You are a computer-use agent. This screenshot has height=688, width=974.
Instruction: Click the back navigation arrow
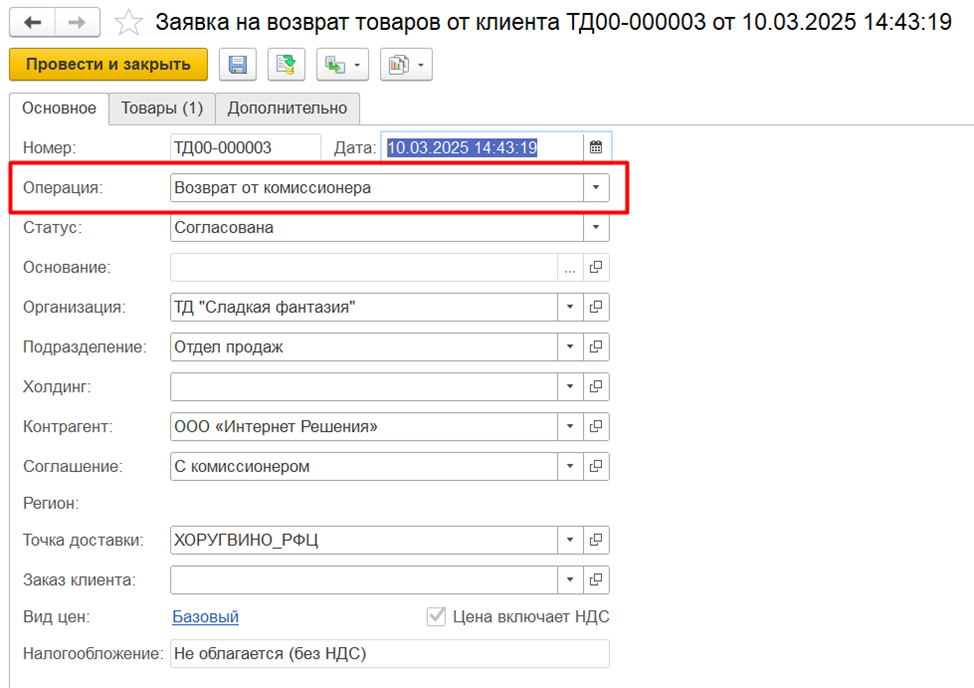(x=32, y=21)
